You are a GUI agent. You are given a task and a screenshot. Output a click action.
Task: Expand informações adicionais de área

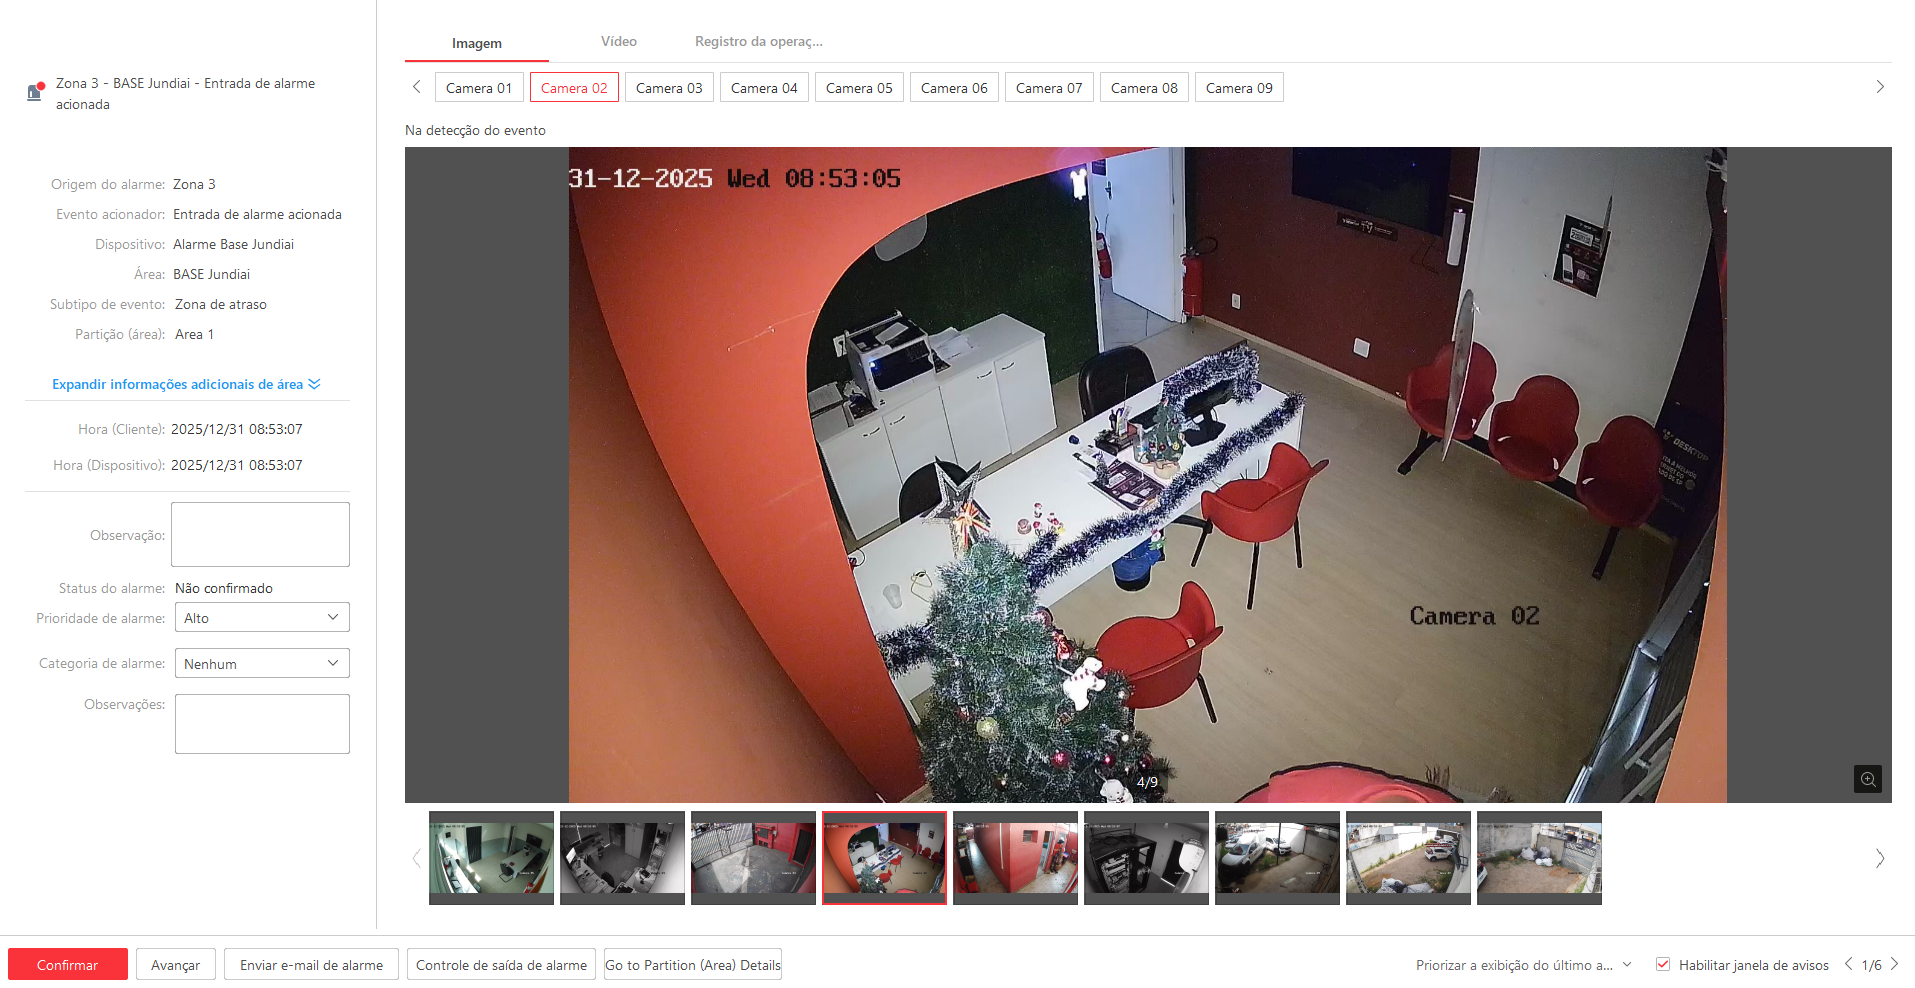coord(186,385)
